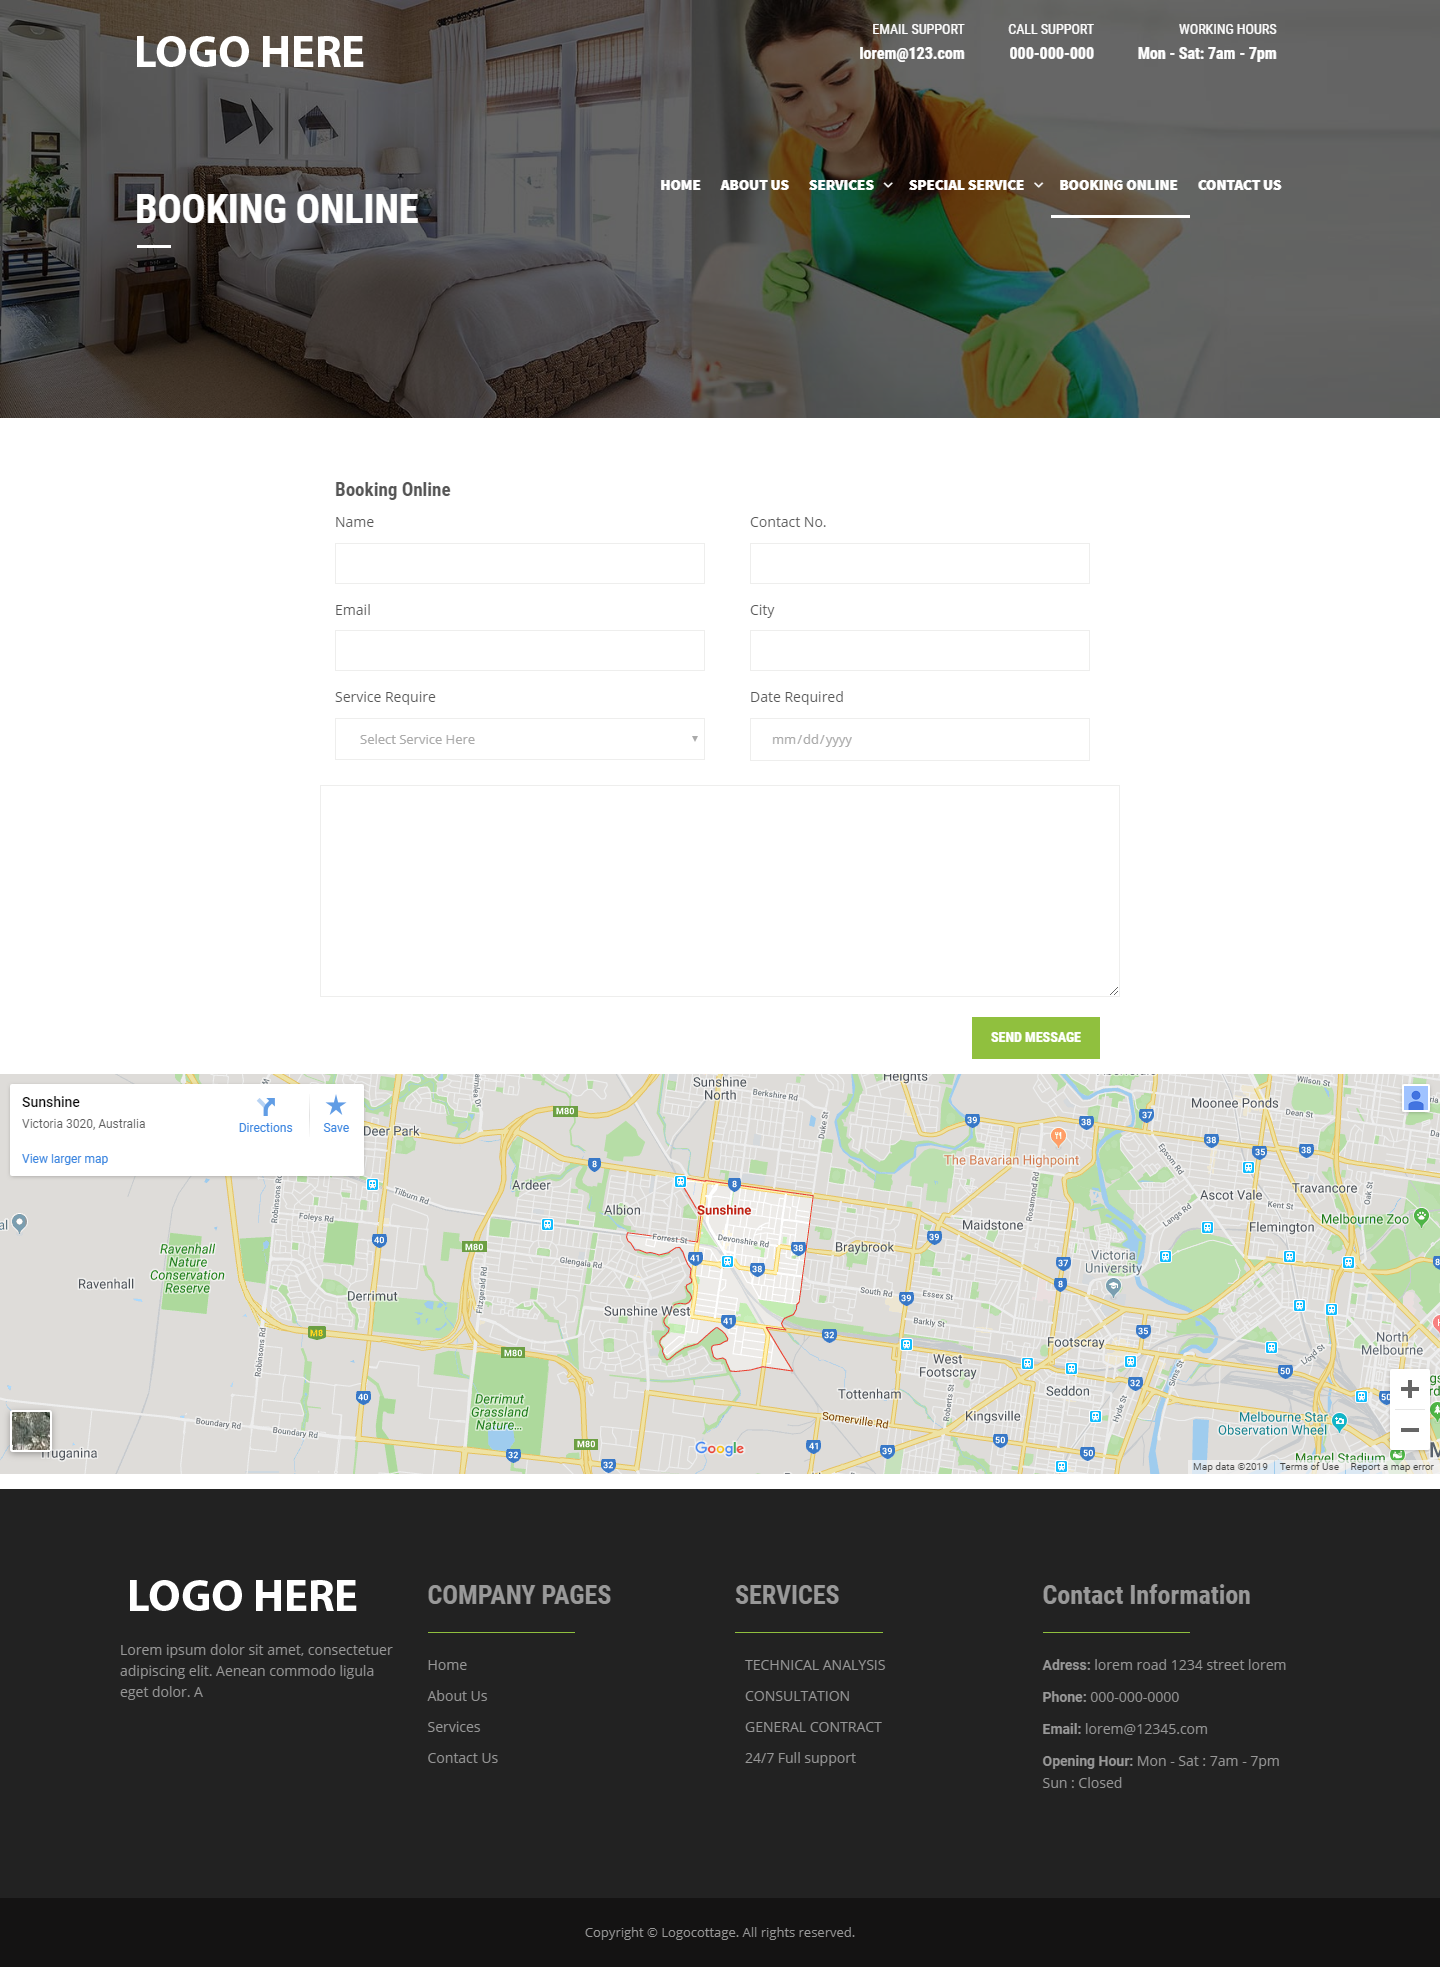This screenshot has height=1967, width=1440.
Task: Go to About Us in navigation
Action: 754,185
